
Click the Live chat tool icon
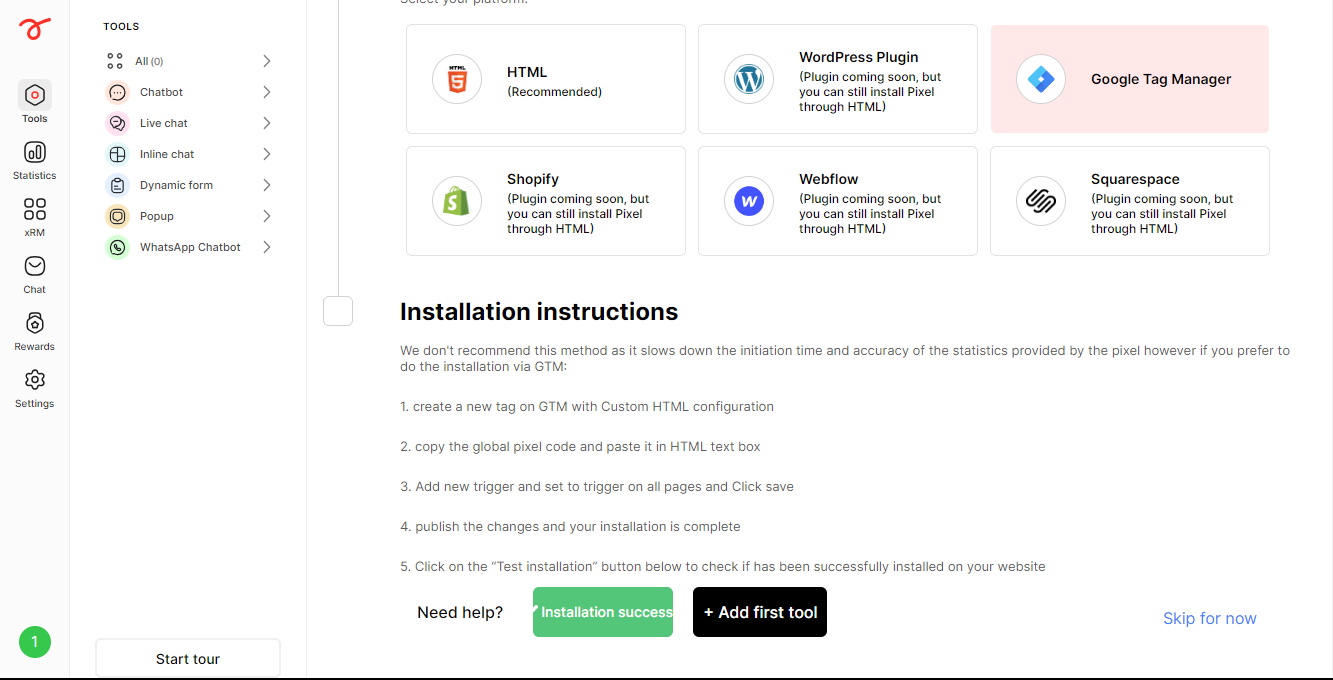pos(117,123)
